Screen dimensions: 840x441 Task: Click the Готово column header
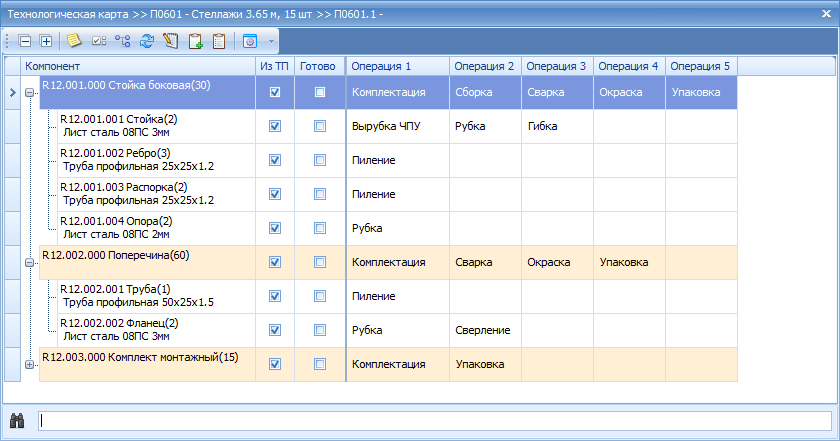coord(320,66)
